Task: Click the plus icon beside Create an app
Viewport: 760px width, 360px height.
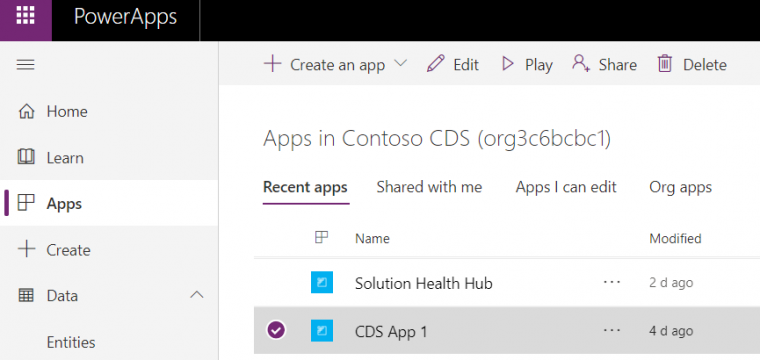Action: pos(273,64)
